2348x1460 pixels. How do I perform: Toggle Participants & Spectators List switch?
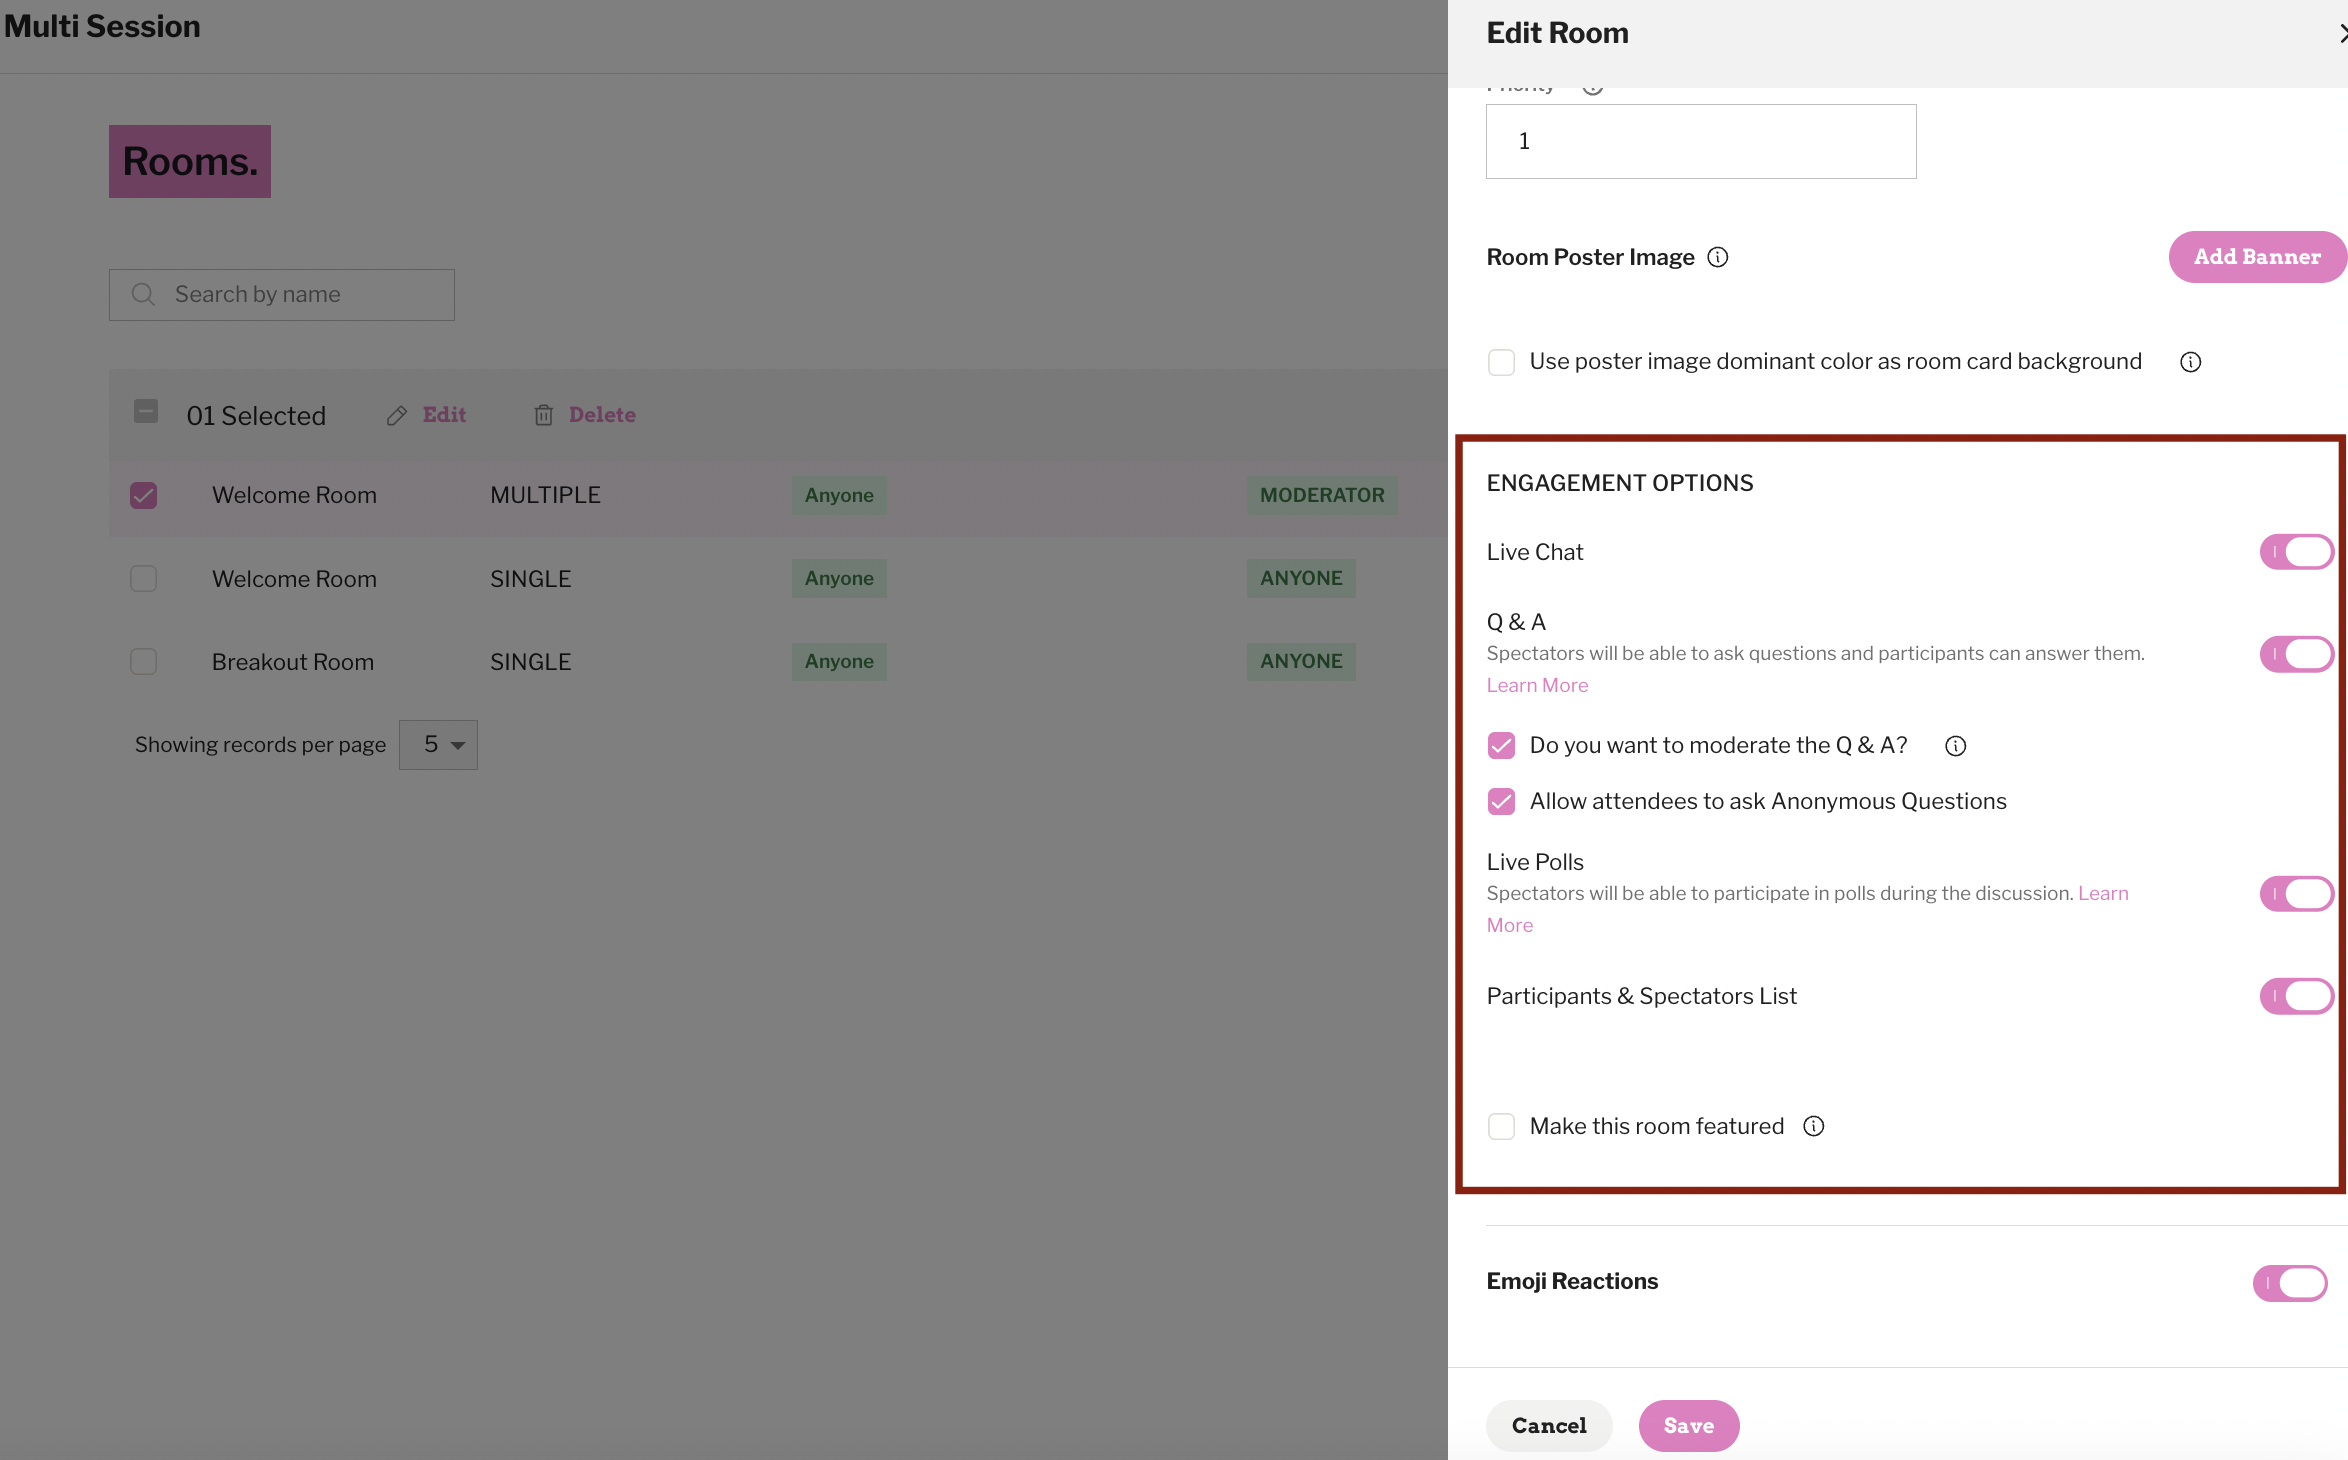(x=2296, y=996)
